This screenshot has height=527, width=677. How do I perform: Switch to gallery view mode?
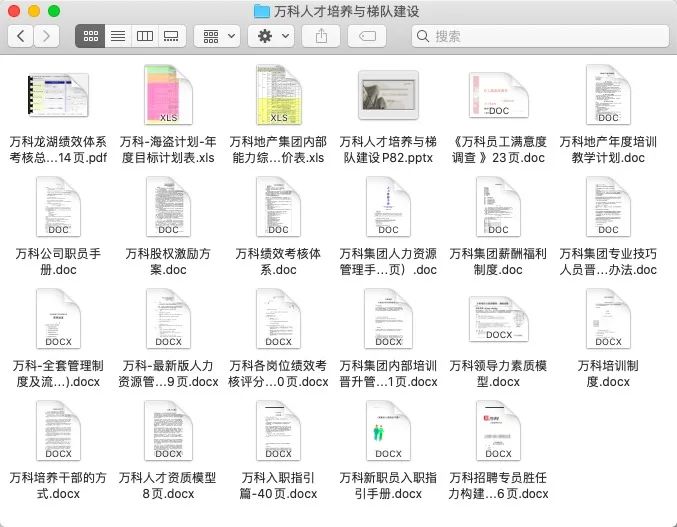171,36
